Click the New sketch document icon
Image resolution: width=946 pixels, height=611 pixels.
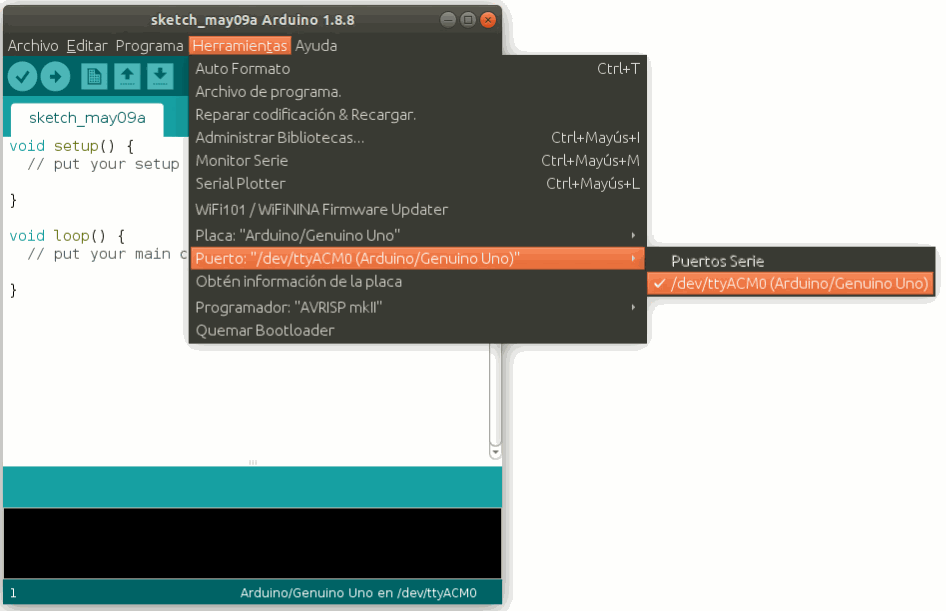pyautogui.click(x=94, y=77)
